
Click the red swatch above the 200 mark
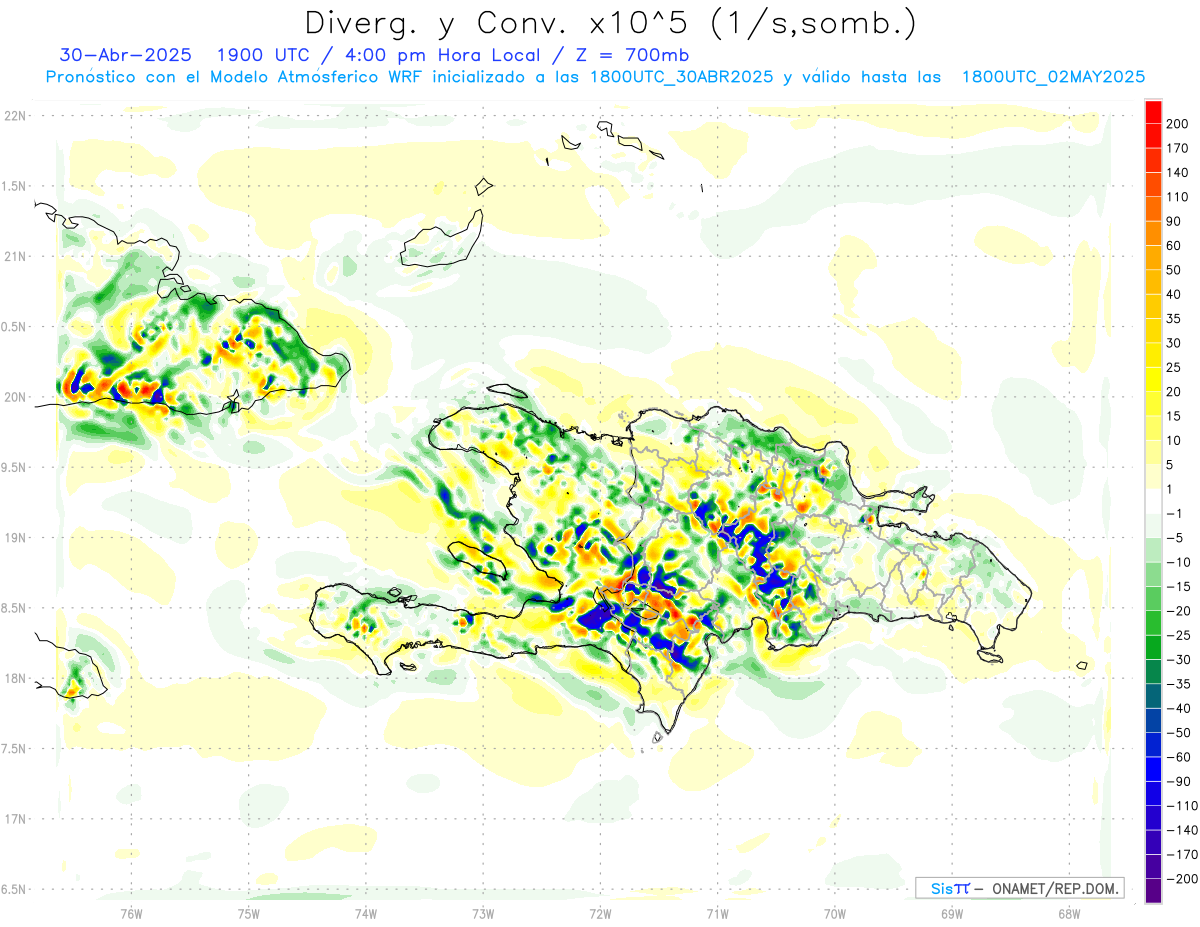point(1154,111)
